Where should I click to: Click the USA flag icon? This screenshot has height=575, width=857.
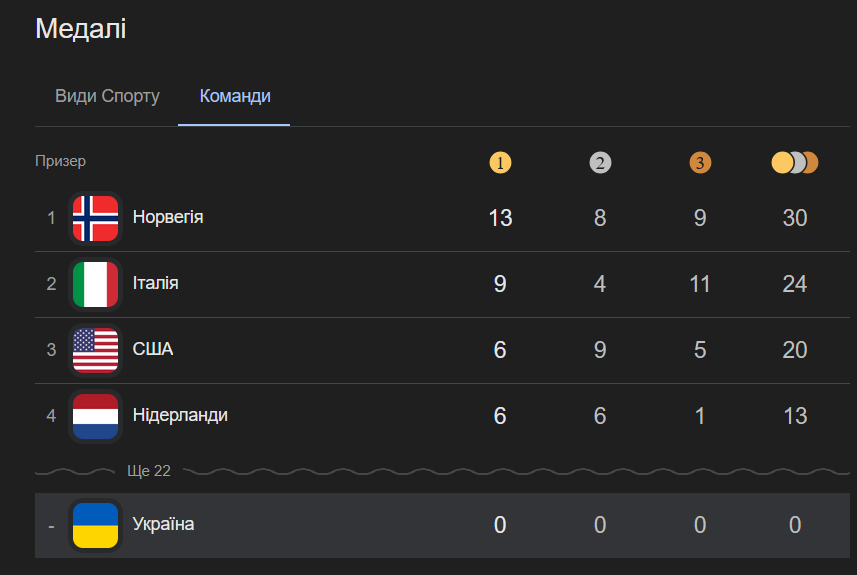(96, 350)
